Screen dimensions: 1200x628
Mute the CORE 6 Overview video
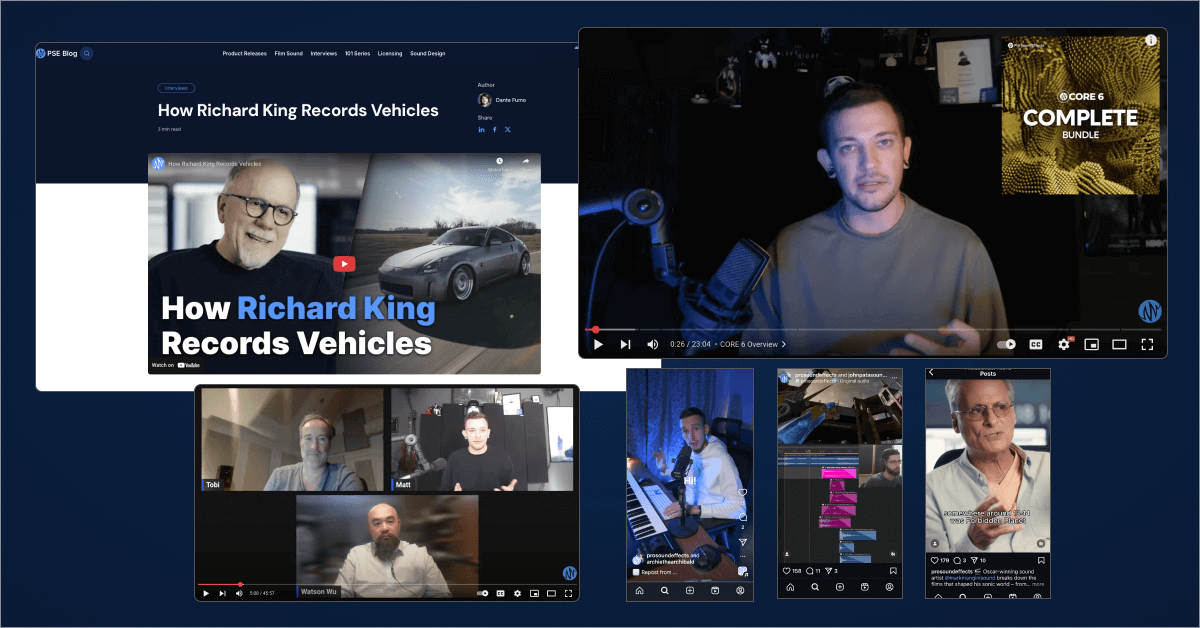pyautogui.click(x=652, y=344)
